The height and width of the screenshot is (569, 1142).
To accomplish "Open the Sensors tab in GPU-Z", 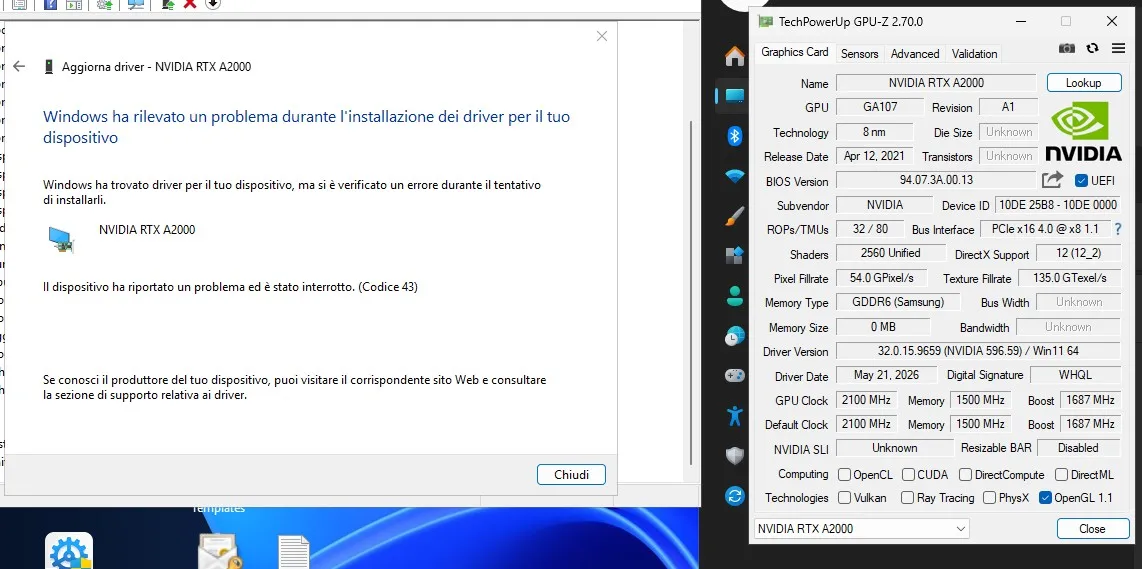I will (x=859, y=53).
